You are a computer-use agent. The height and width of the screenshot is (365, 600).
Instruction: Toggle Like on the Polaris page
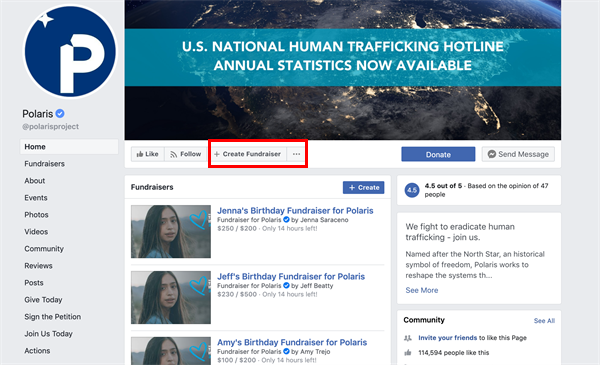pos(148,154)
